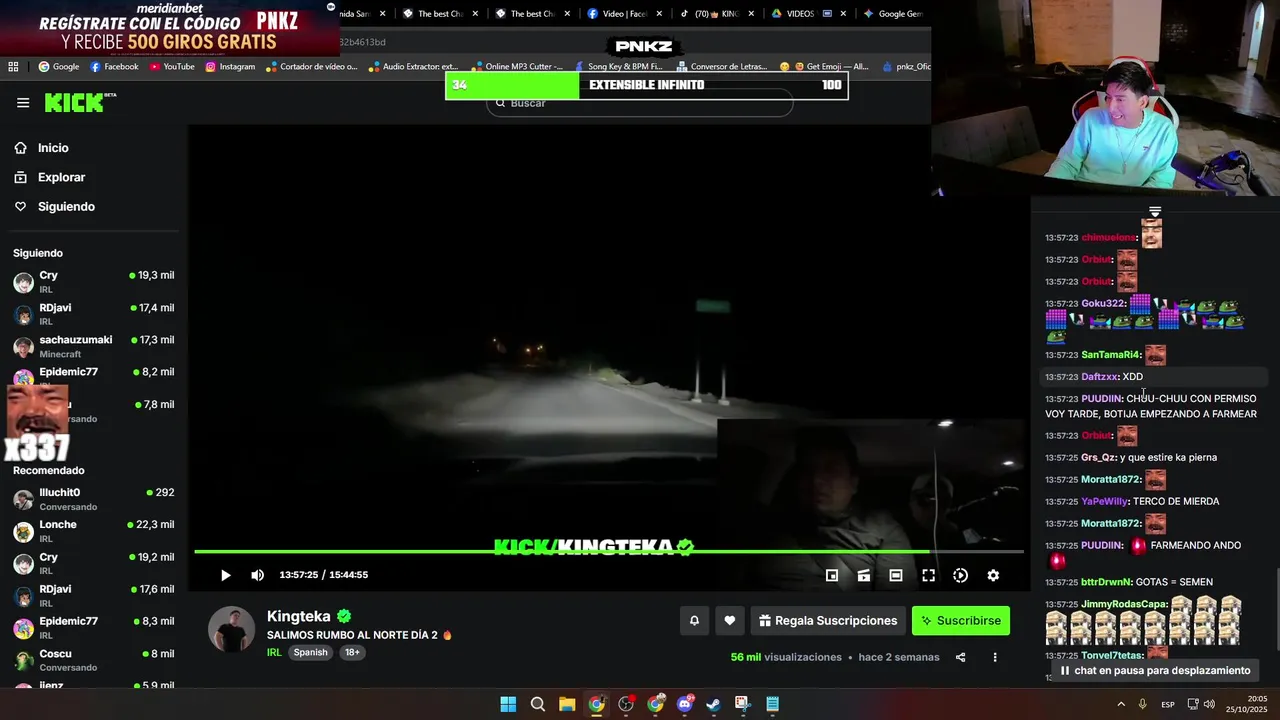Share the video via the share icon
Viewport: 1280px width, 720px height.
(x=960, y=657)
